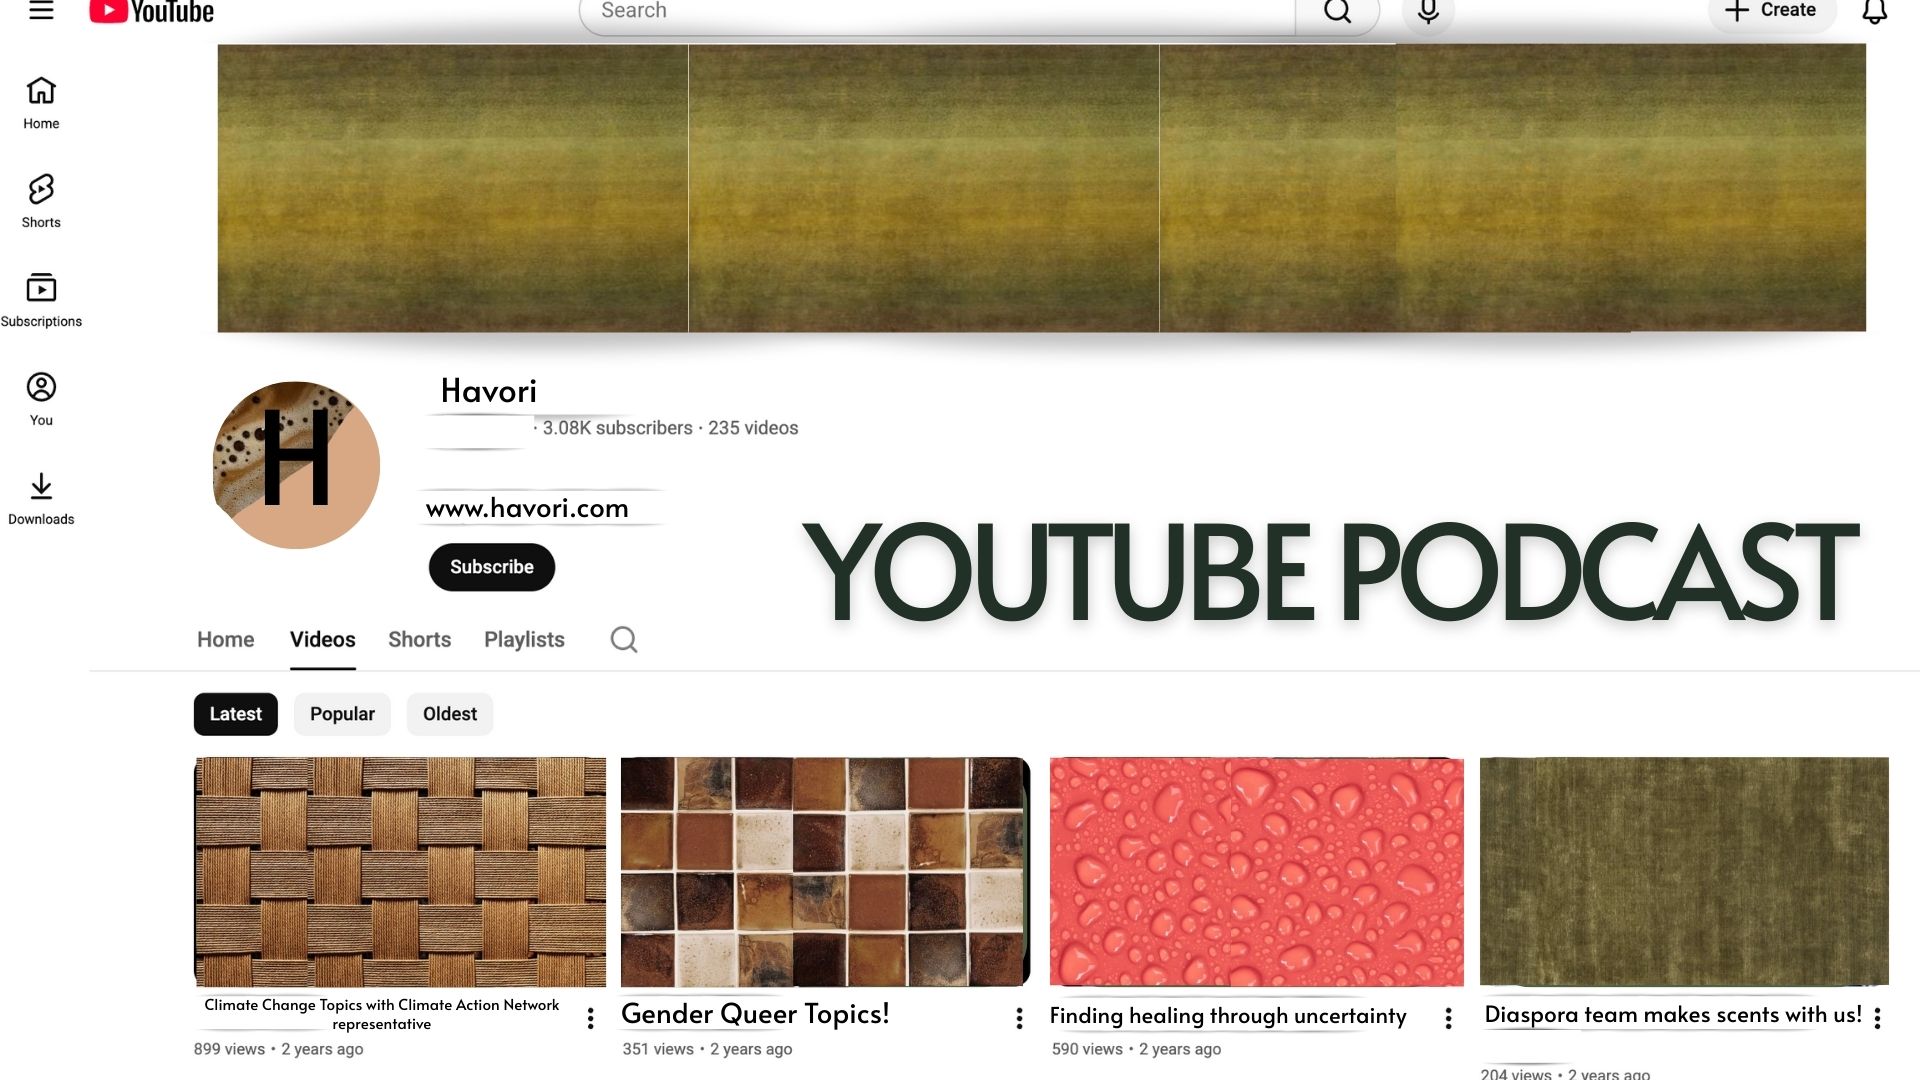The image size is (1920, 1080).
Task: Open the Create button
Action: 1771,12
